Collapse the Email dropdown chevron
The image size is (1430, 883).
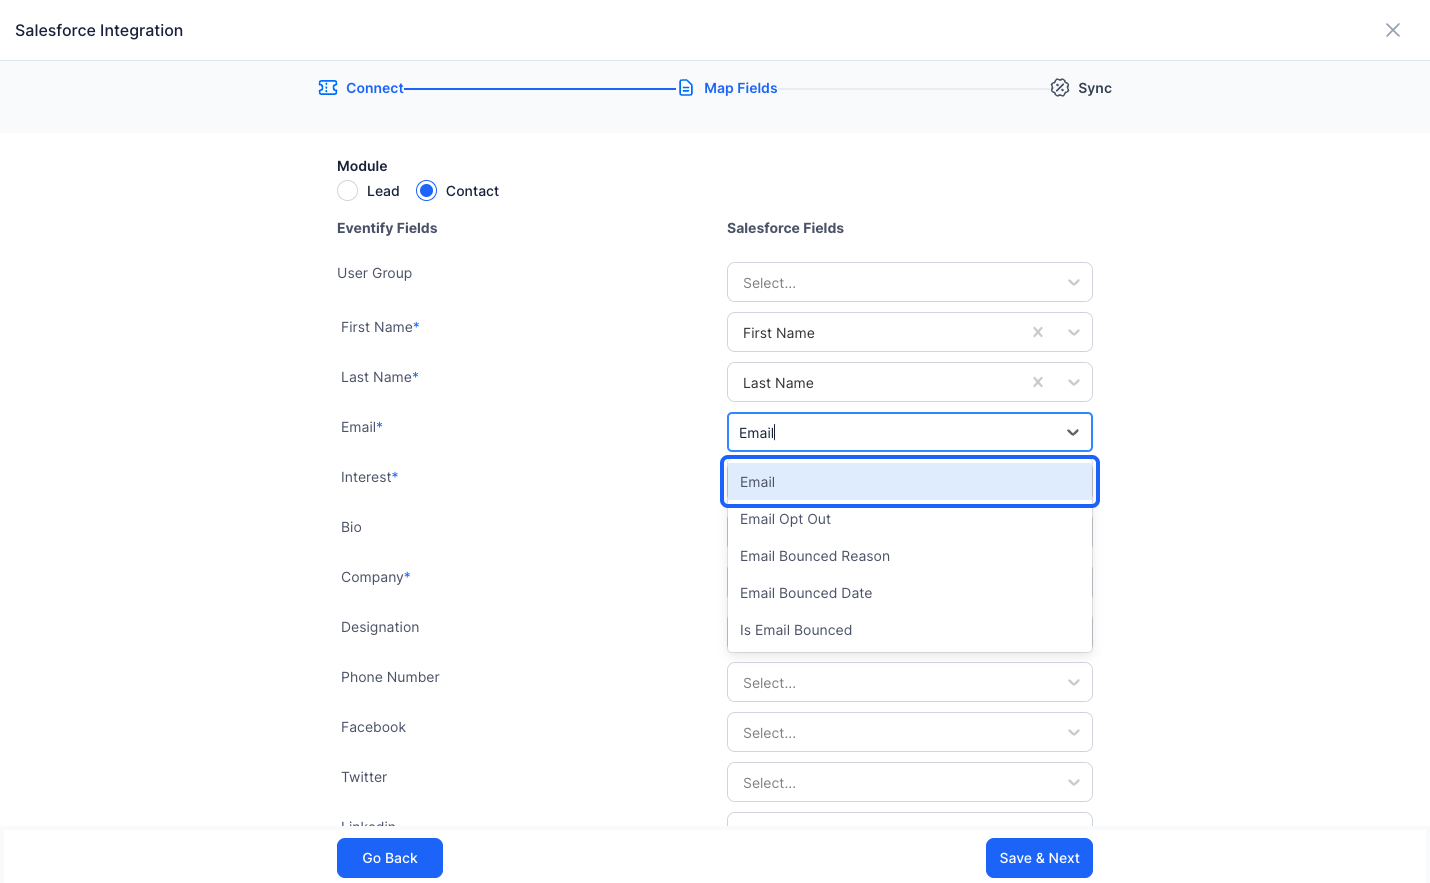[1073, 432]
